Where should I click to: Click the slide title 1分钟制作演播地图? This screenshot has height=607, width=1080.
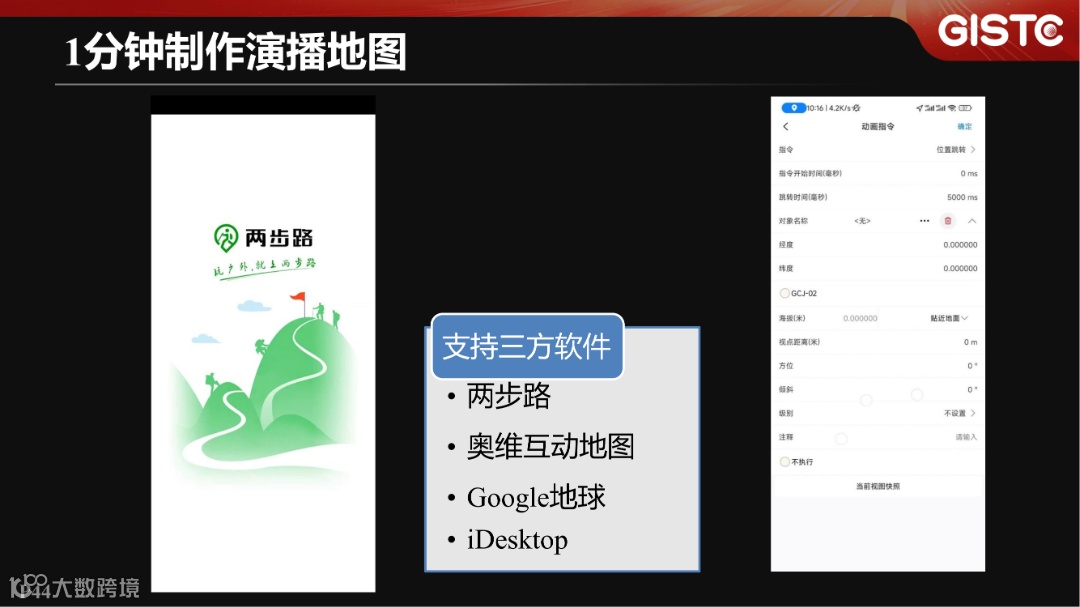236,52
